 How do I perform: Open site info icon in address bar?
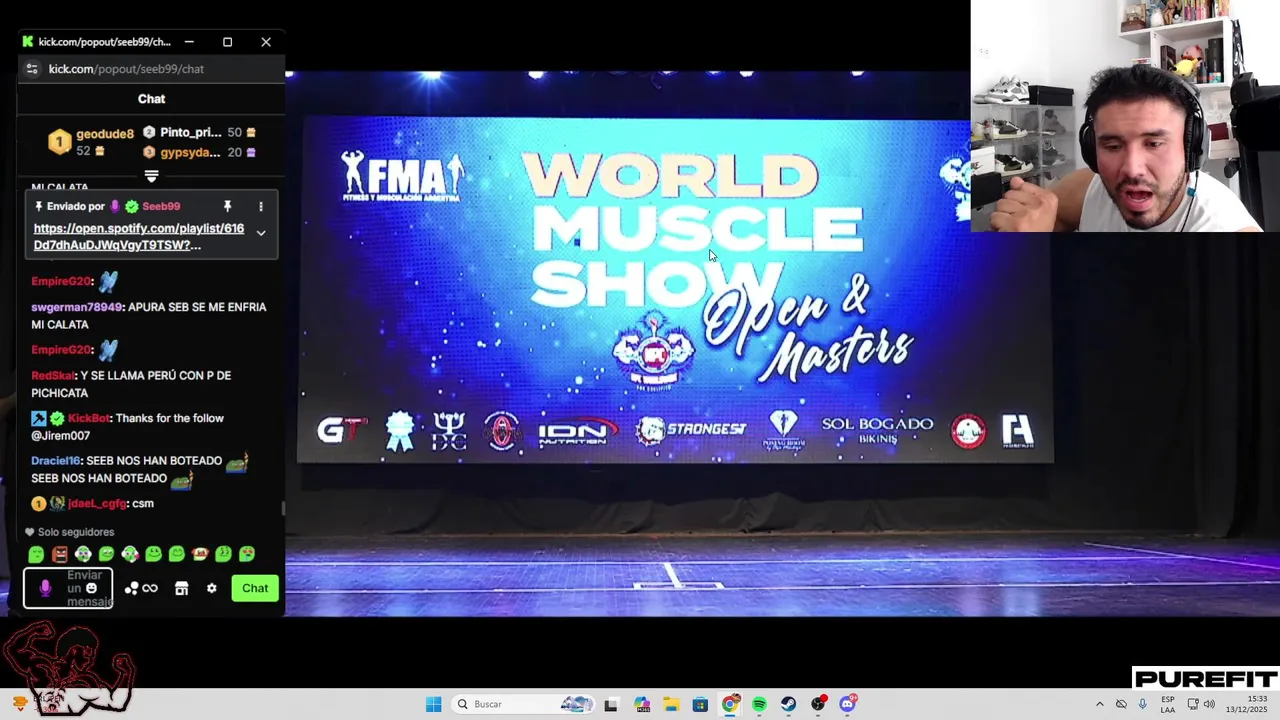[x=32, y=69]
